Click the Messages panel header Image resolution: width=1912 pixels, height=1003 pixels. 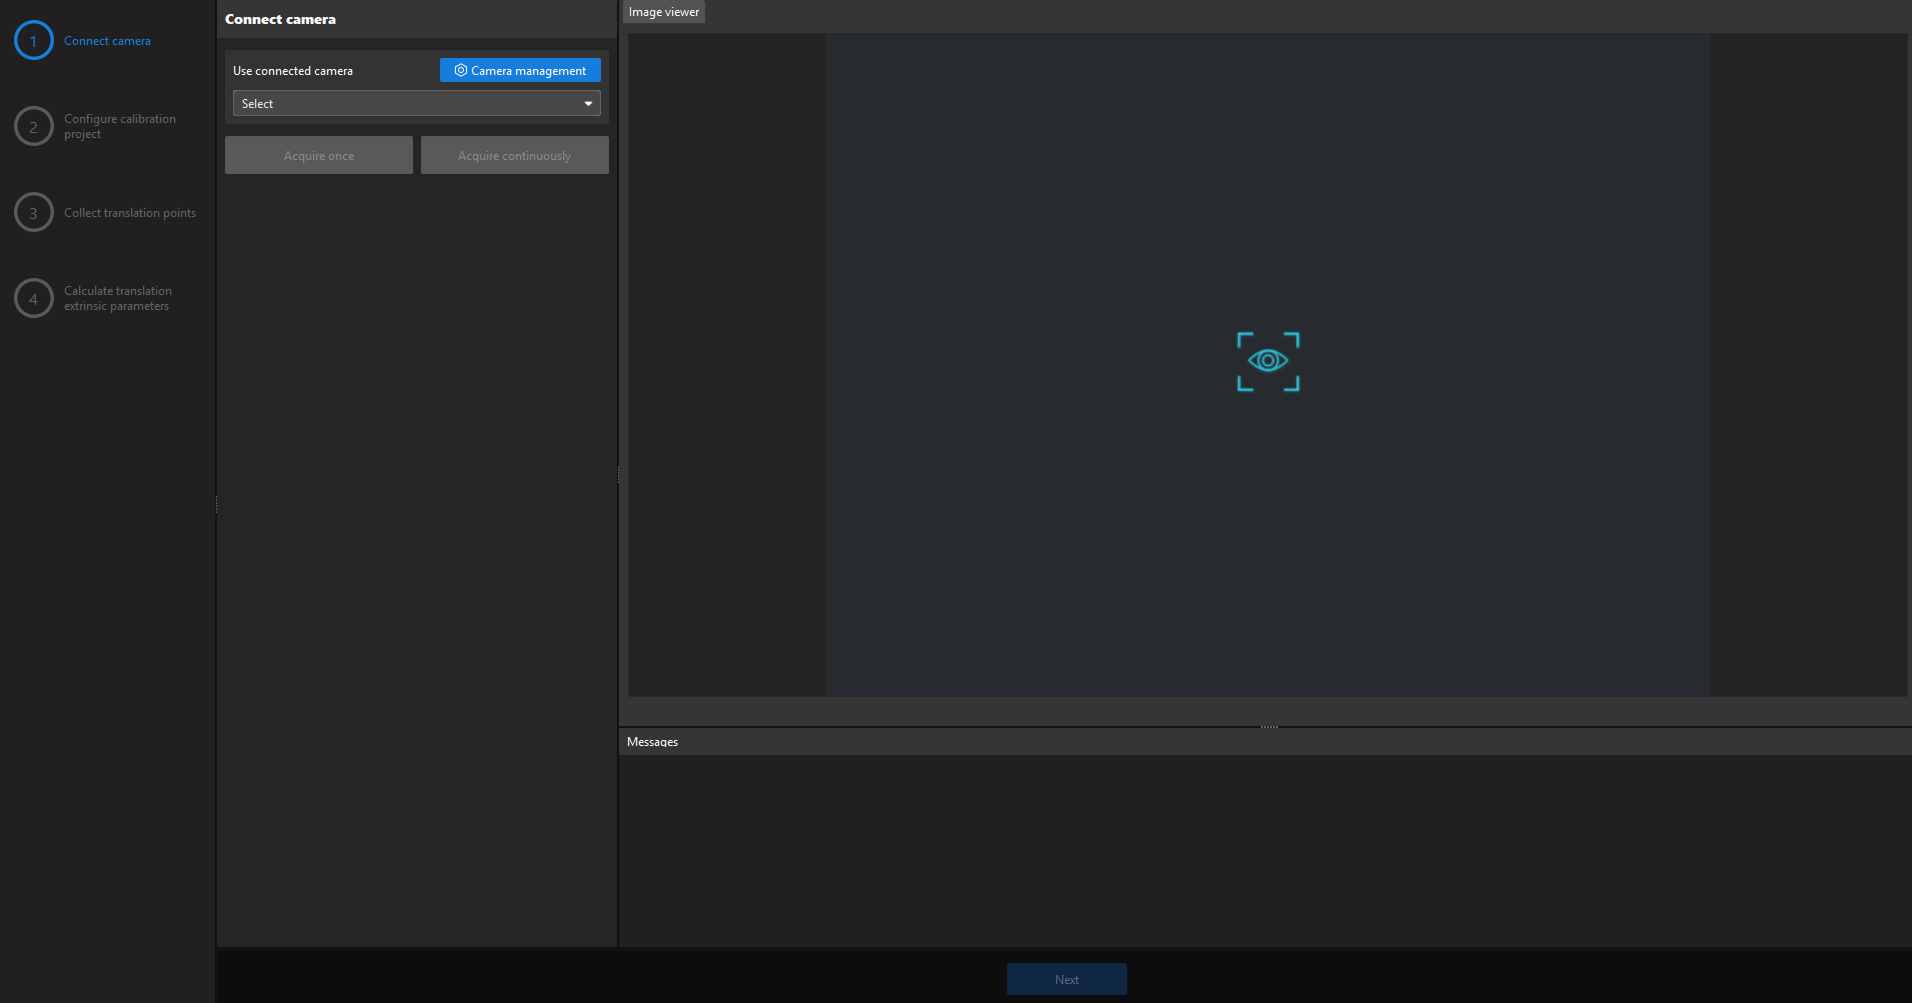[1265, 742]
